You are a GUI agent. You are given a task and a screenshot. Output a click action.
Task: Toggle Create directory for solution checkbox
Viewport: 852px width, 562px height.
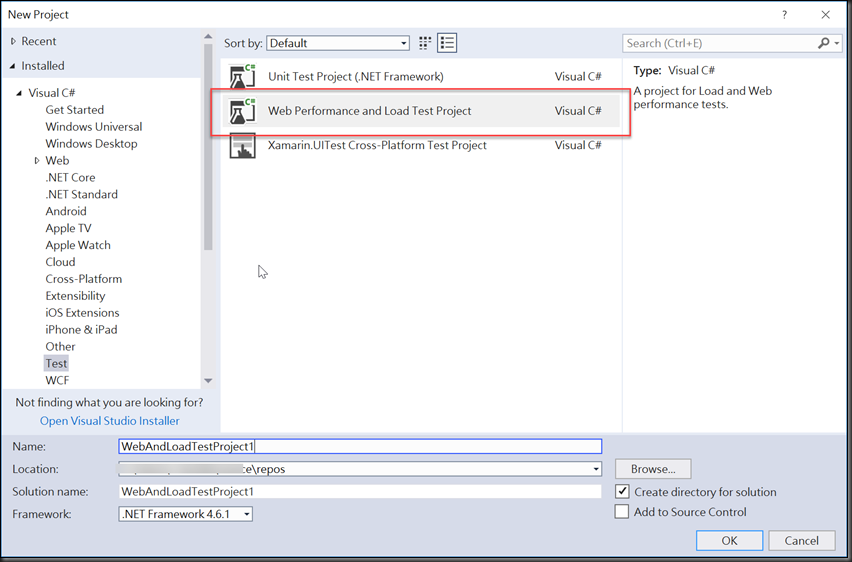coord(622,491)
